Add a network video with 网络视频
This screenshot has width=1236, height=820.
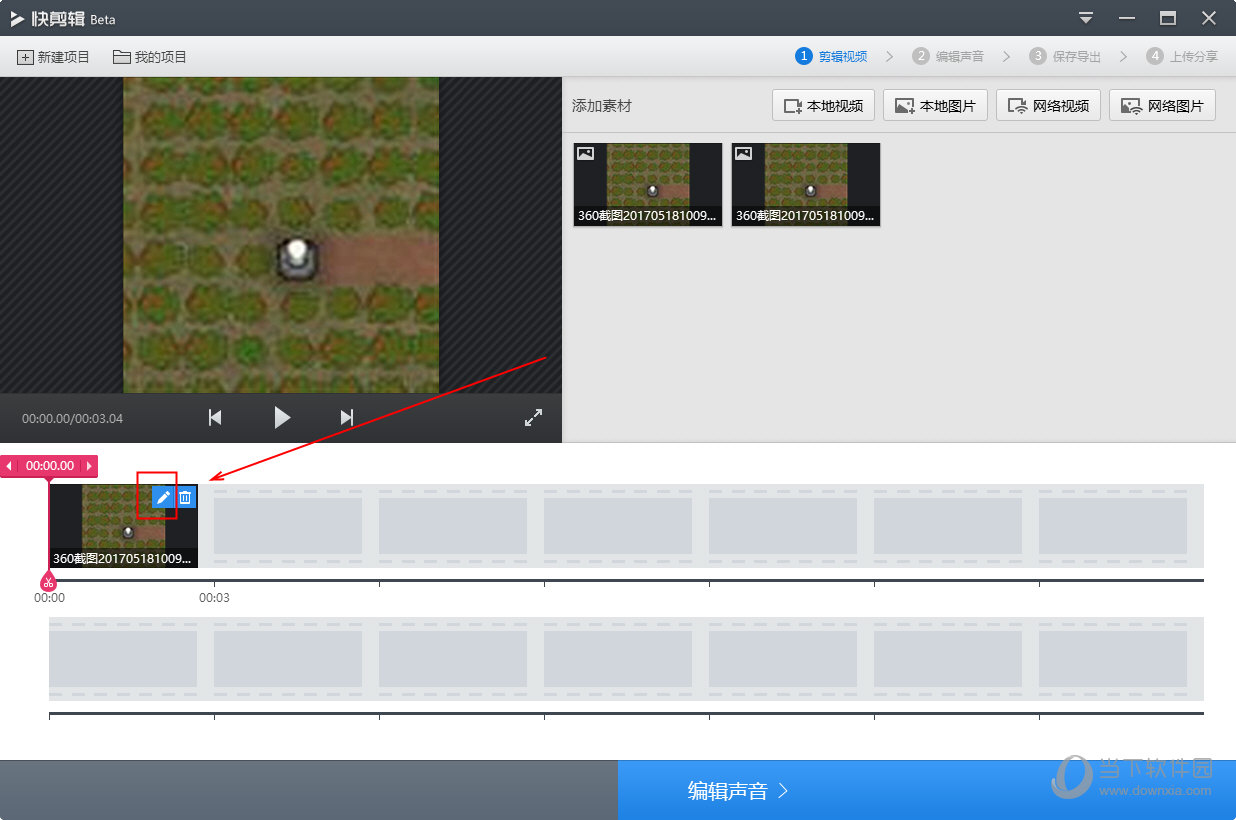pos(1049,105)
